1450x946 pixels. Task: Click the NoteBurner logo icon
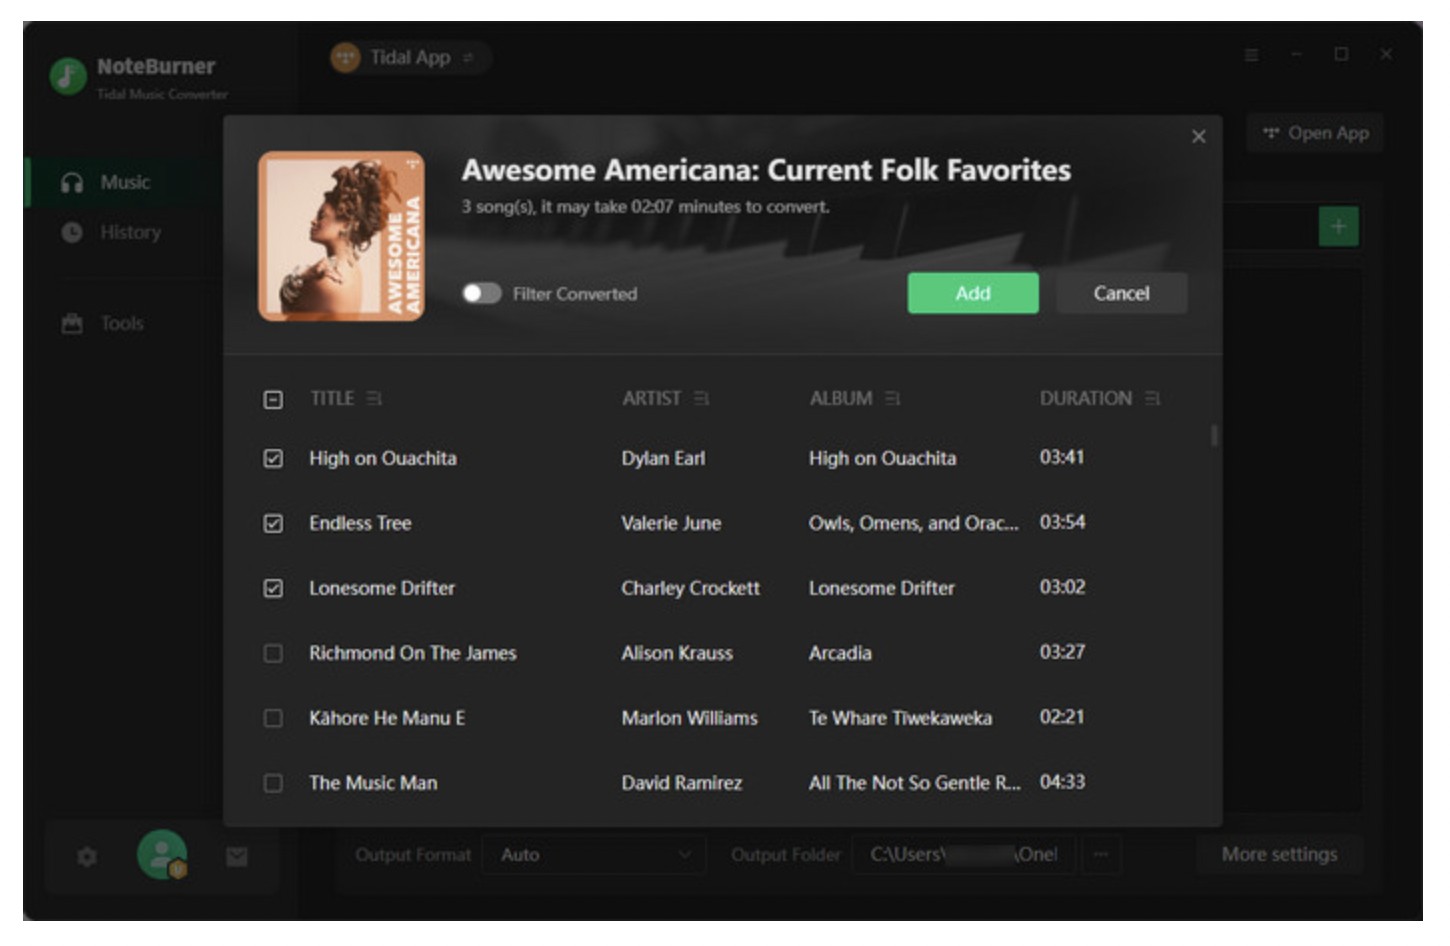pyautogui.click(x=68, y=76)
